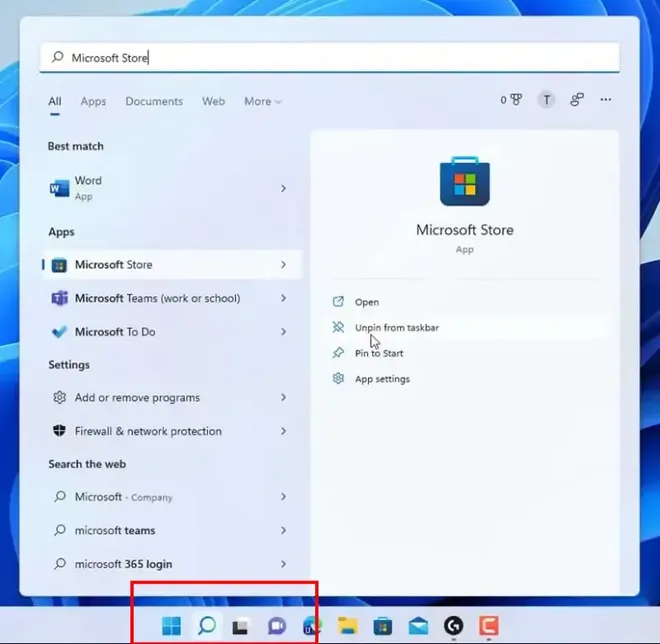Open Task View from the taskbar
660x644 pixels.
pyautogui.click(x=241, y=626)
